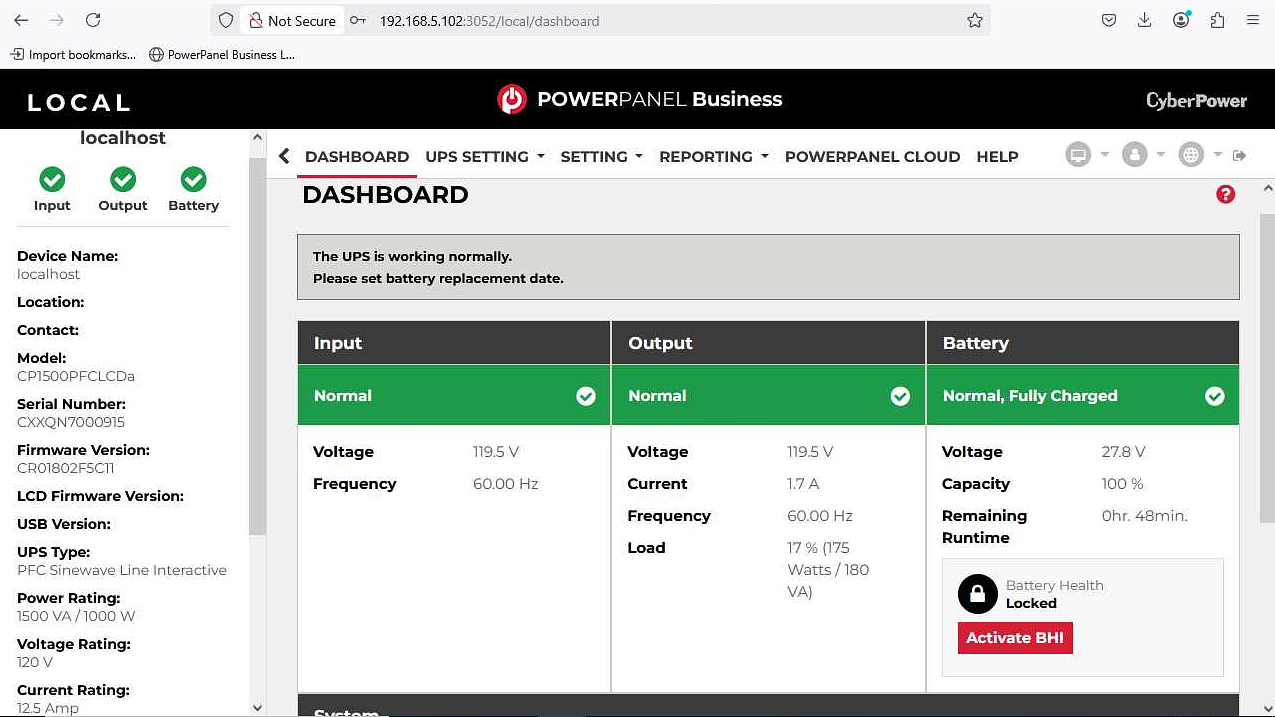
Task: Click the sidebar Battery status check icon
Action: tap(193, 179)
